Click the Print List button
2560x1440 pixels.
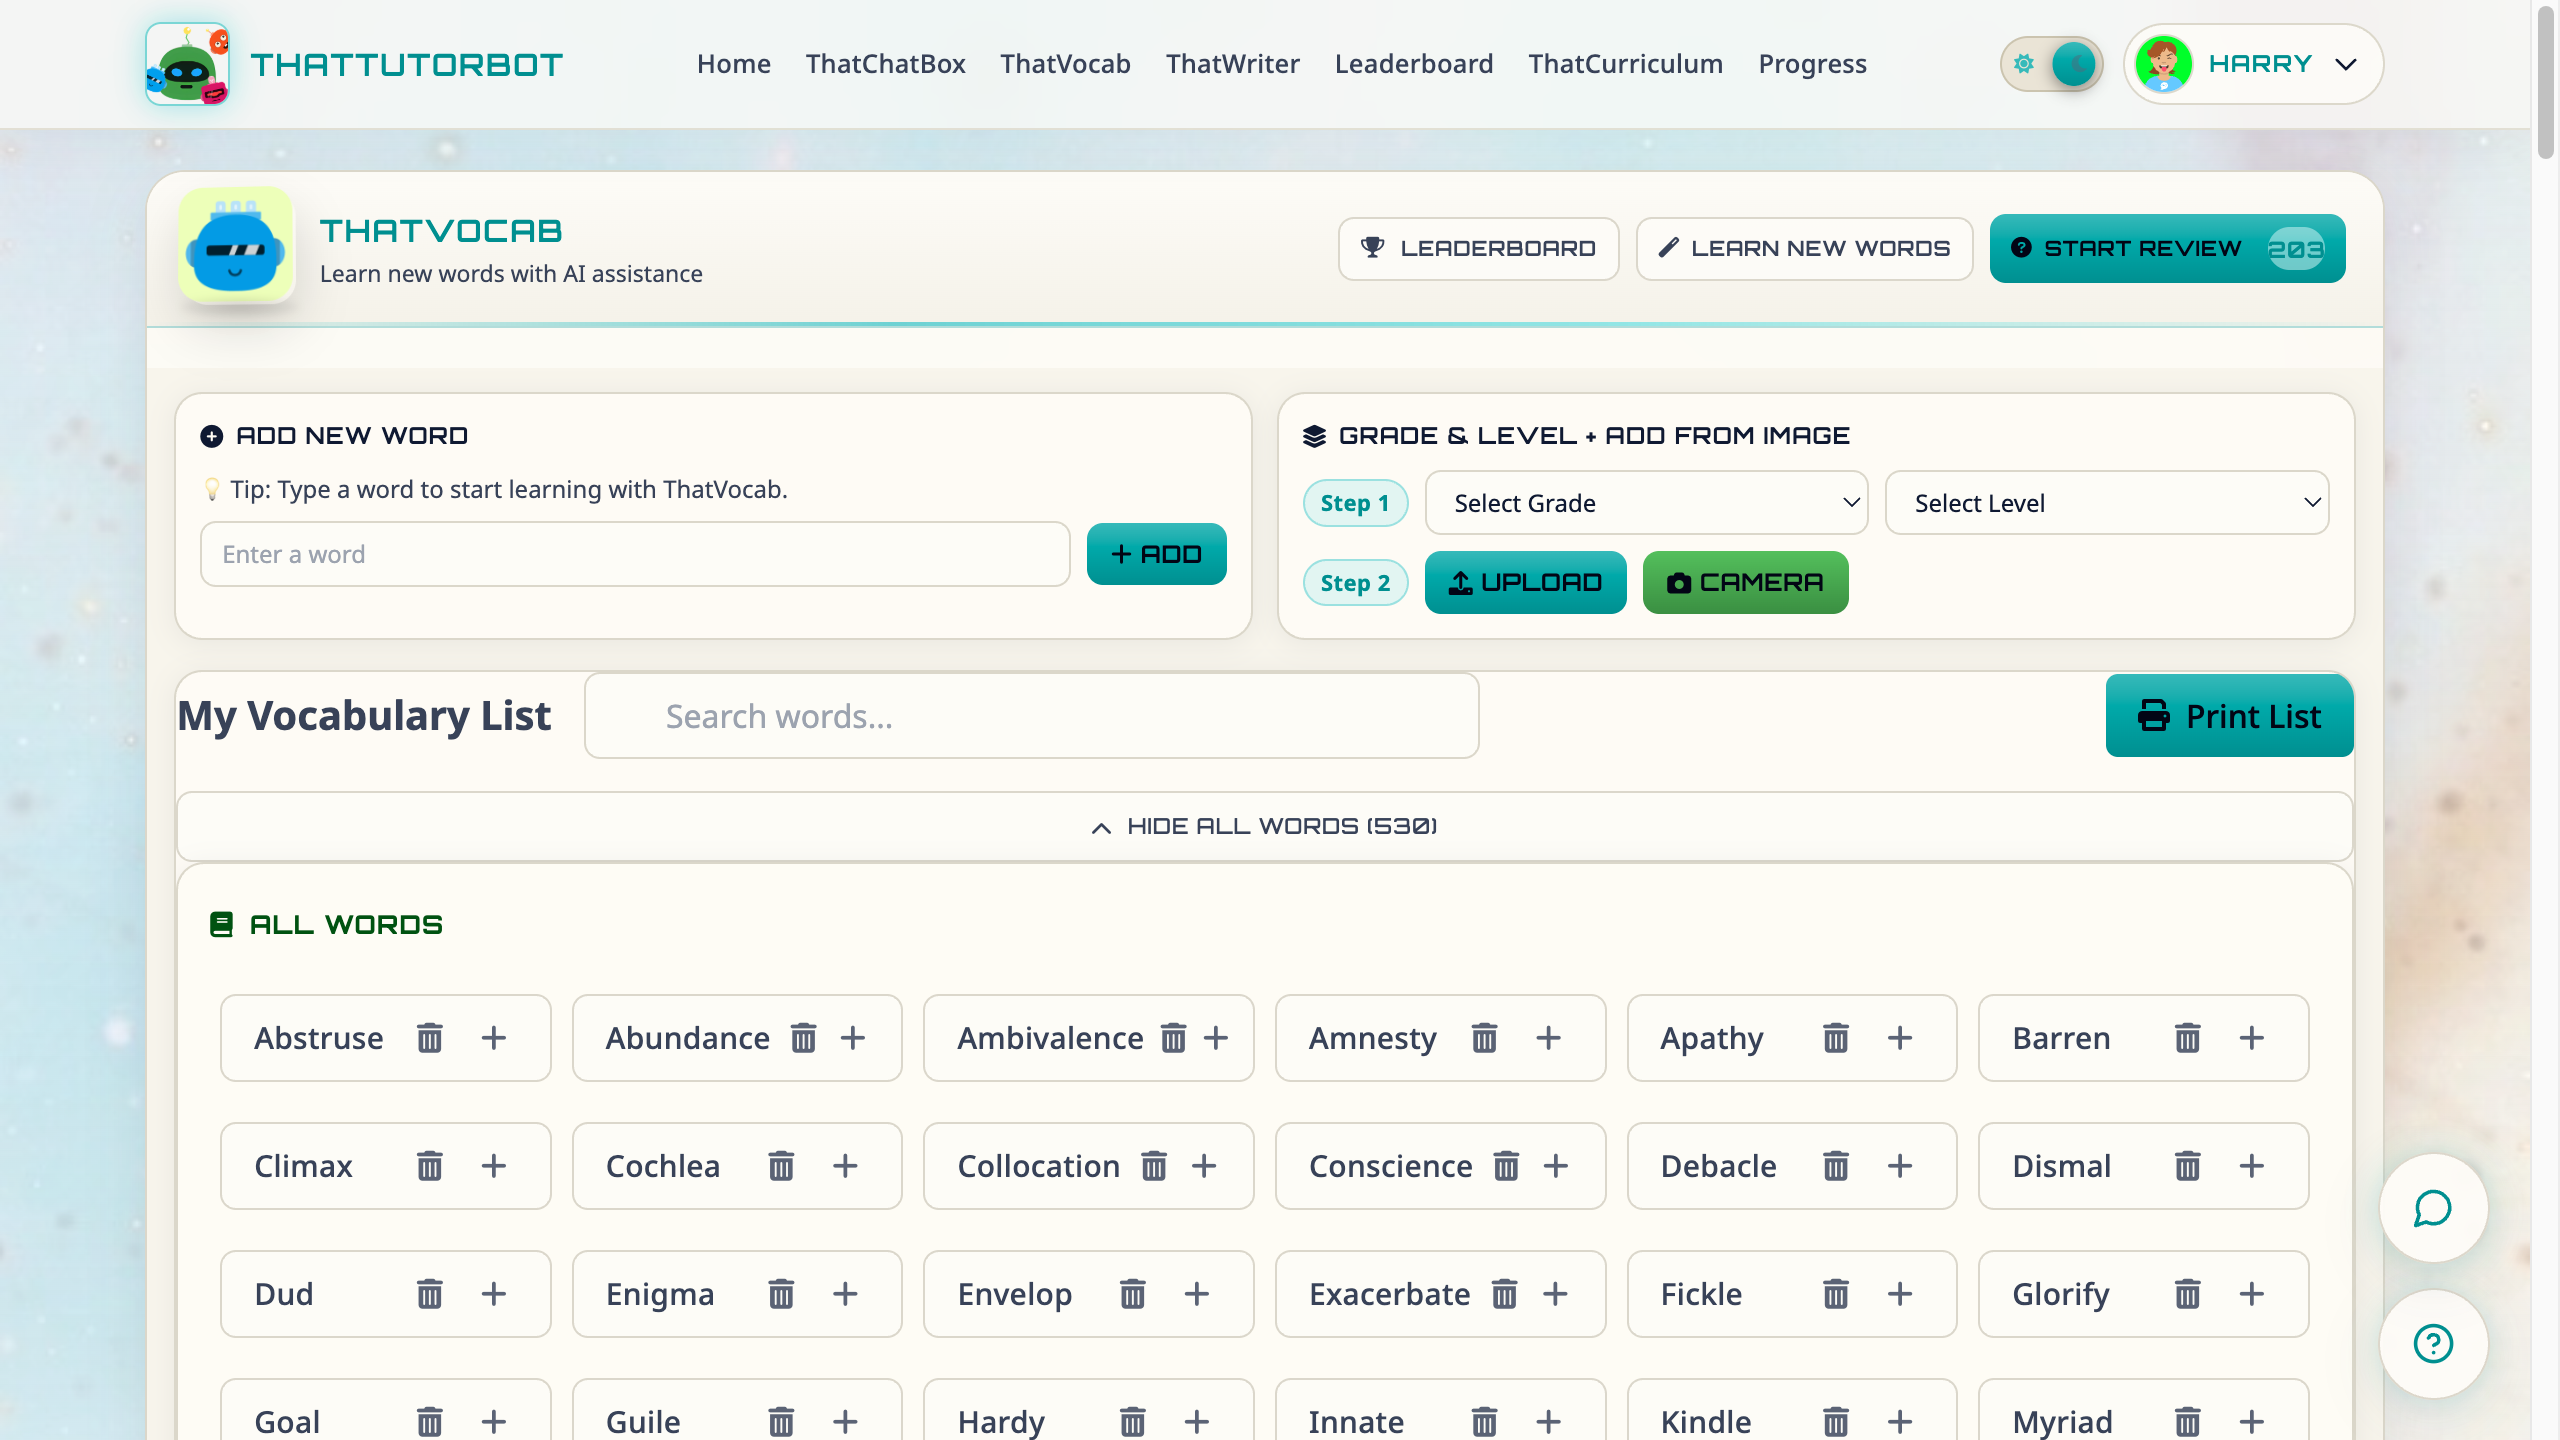(2230, 716)
